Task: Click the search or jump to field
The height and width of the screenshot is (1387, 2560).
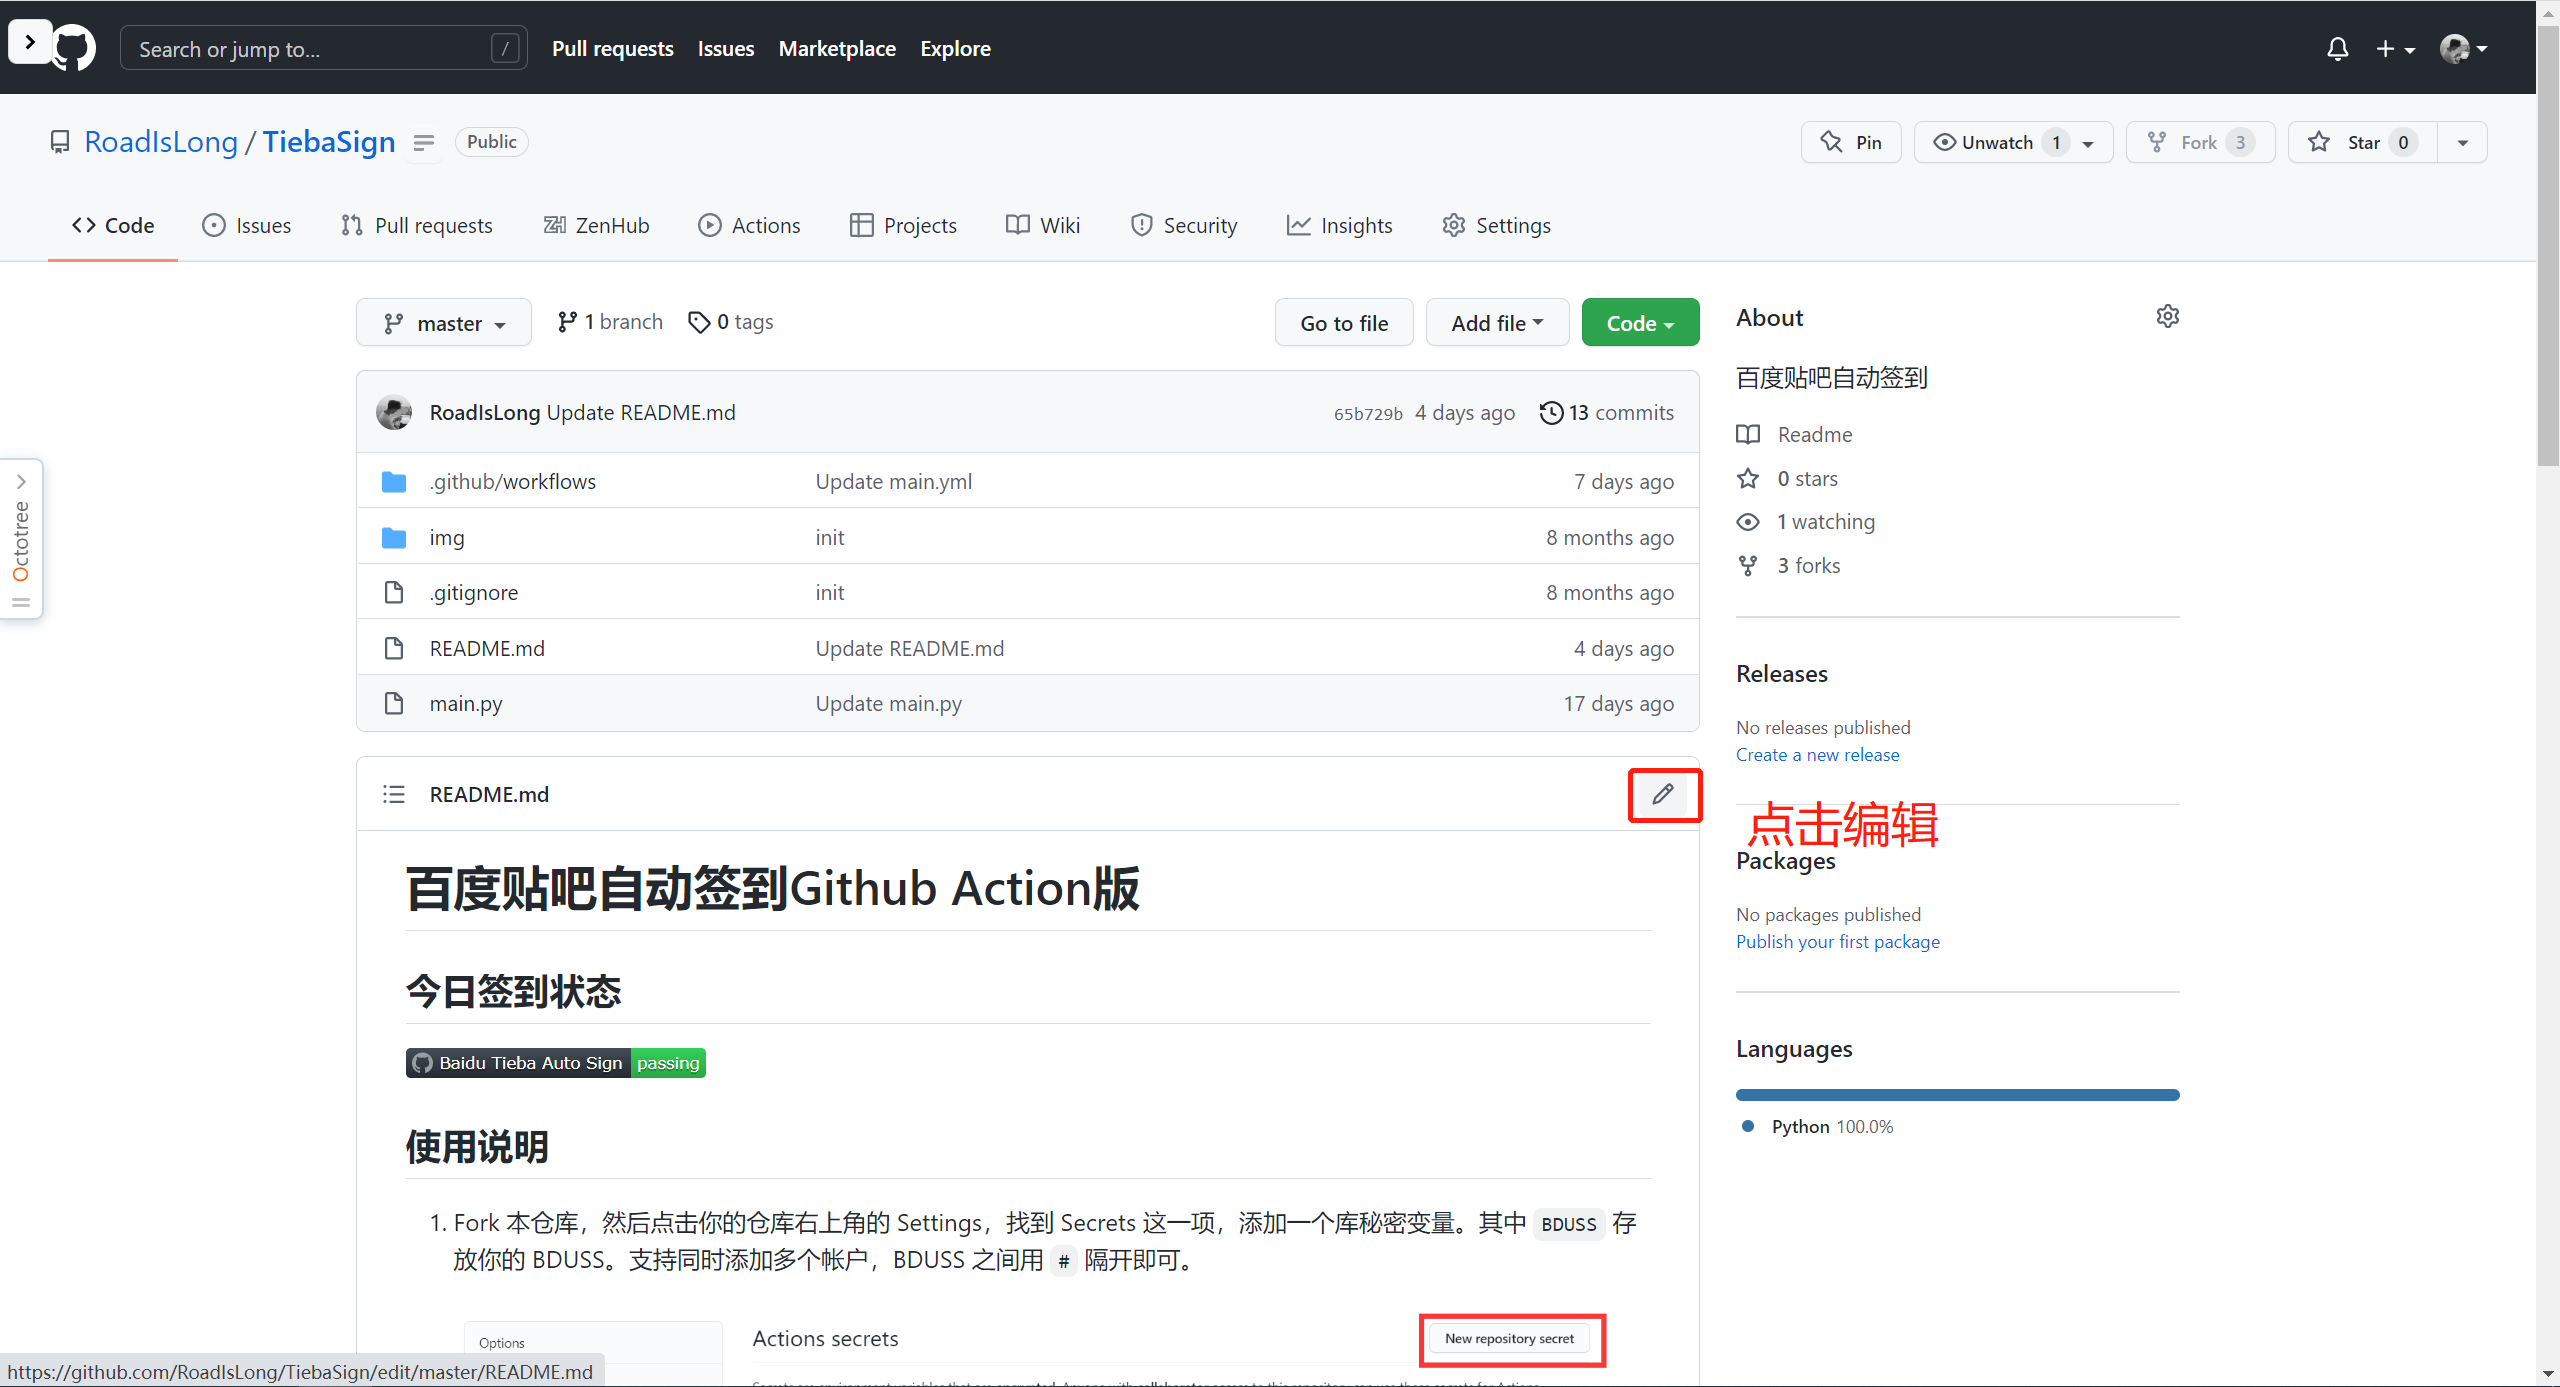Action: (x=322, y=47)
